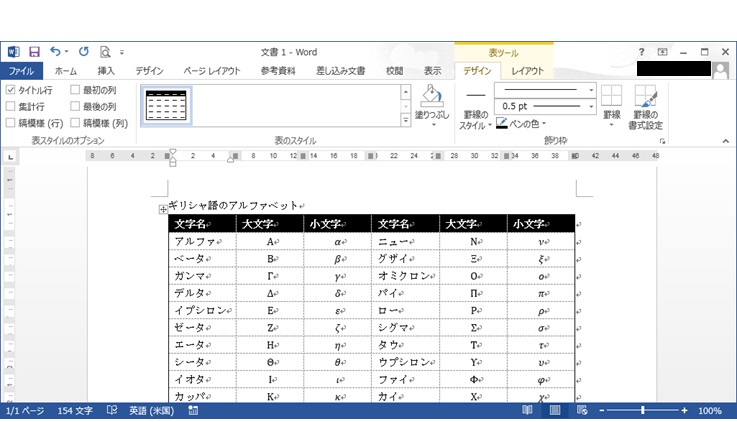Viewport: 737px width, 422px height.
Task: Click the Word application icon
Action: pyautogui.click(x=14, y=52)
